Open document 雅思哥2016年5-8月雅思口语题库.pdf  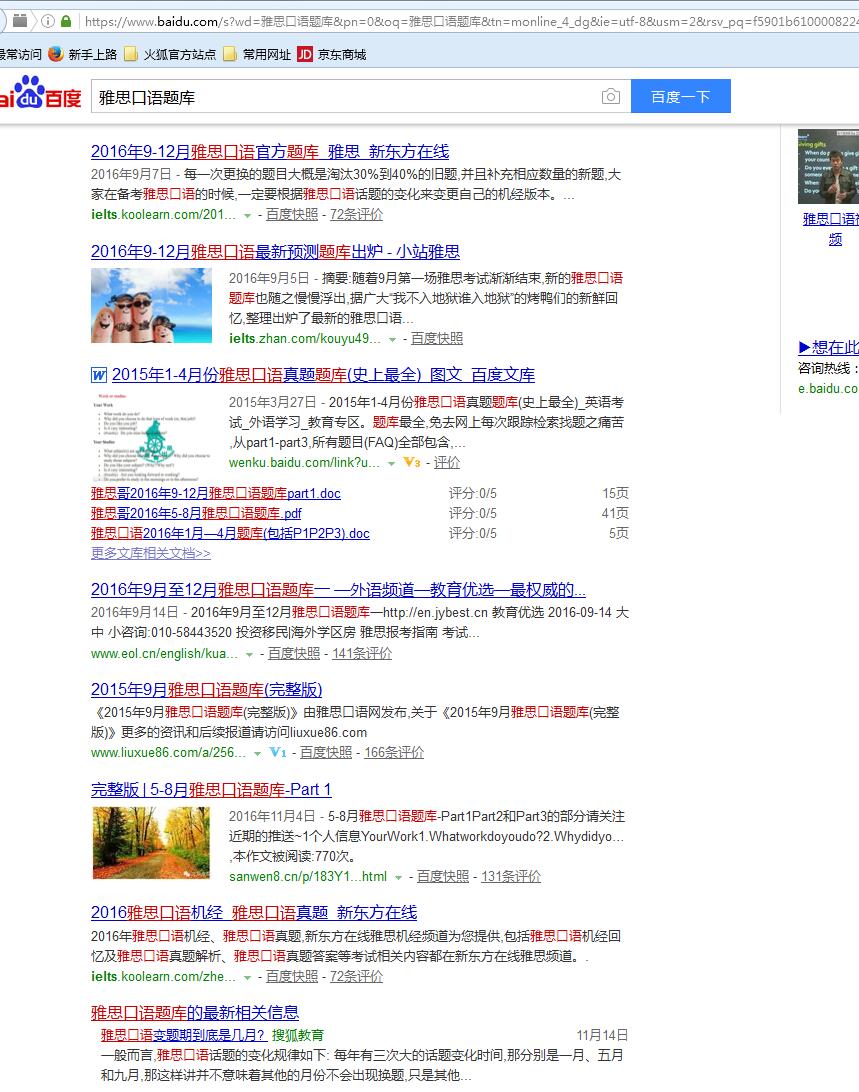196,514
